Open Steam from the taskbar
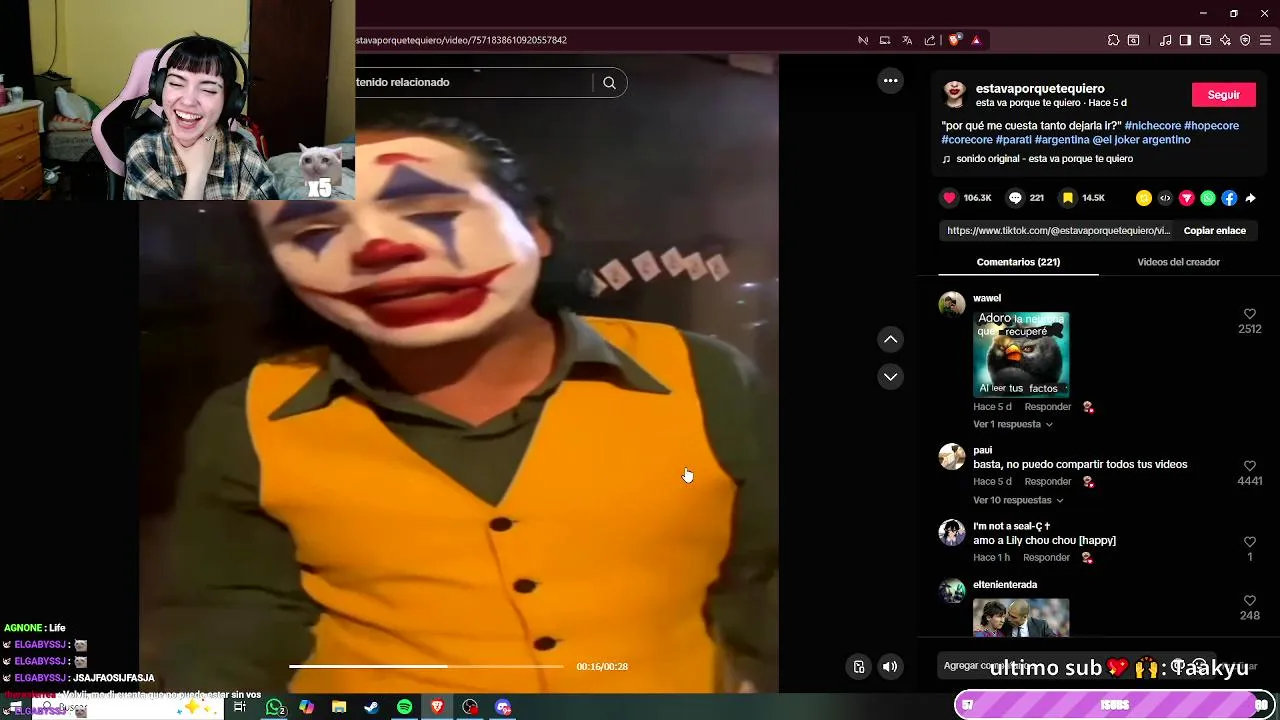The width and height of the screenshot is (1280, 720). (371, 707)
